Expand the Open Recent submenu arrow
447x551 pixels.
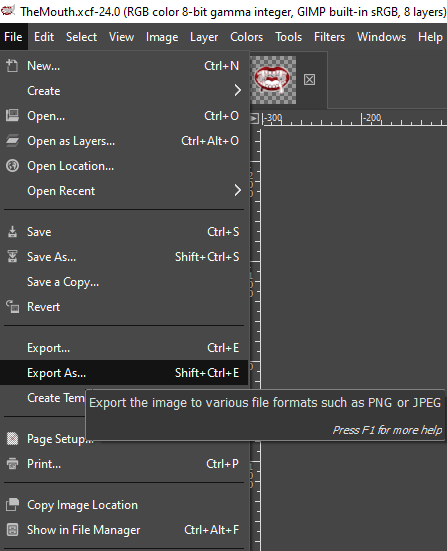(238, 190)
